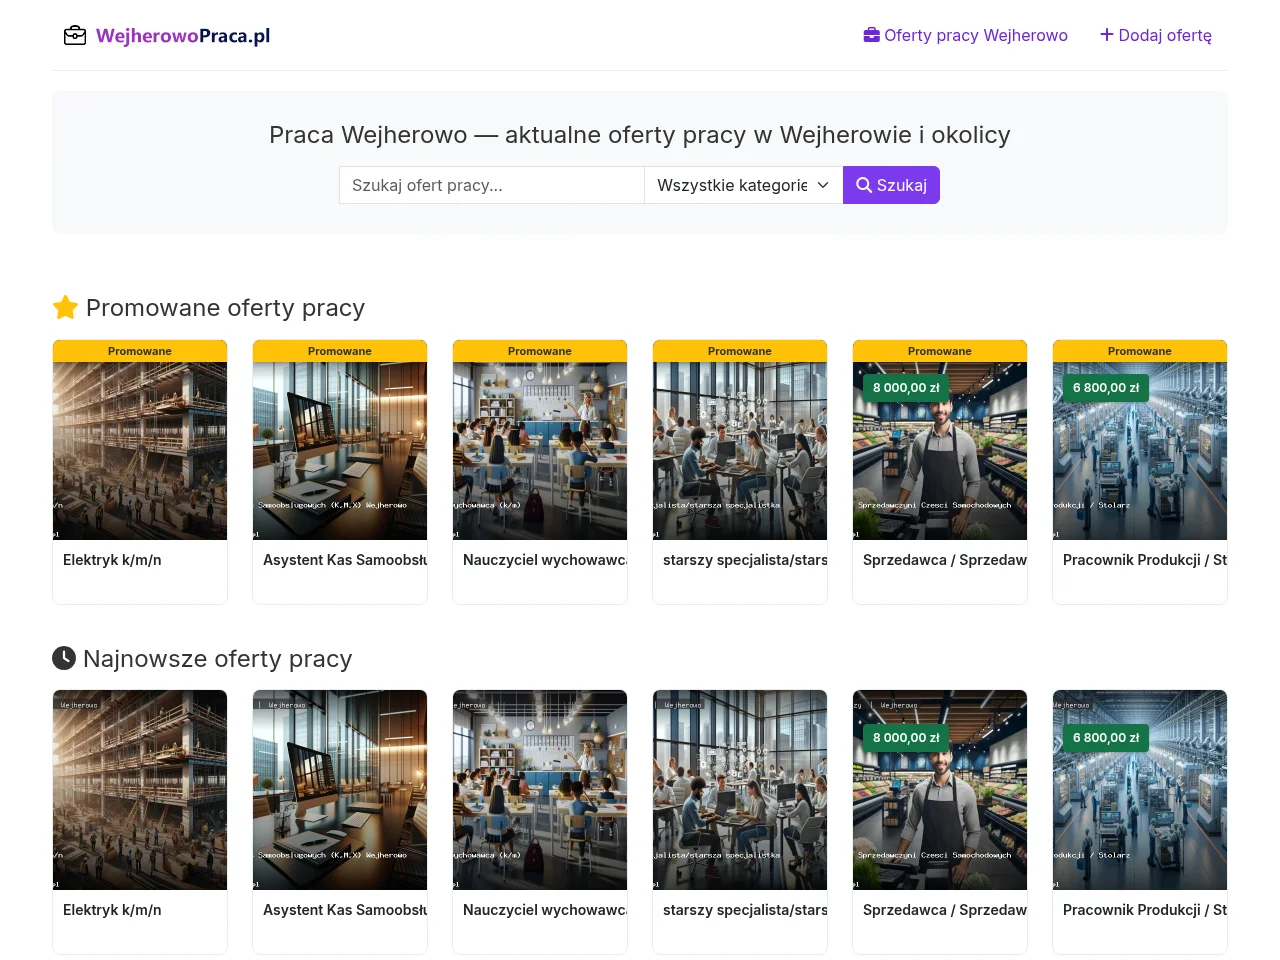This screenshot has height=960, width=1280.
Task: Click the 8 000,00 zł badge under Promowane
Action: (906, 388)
